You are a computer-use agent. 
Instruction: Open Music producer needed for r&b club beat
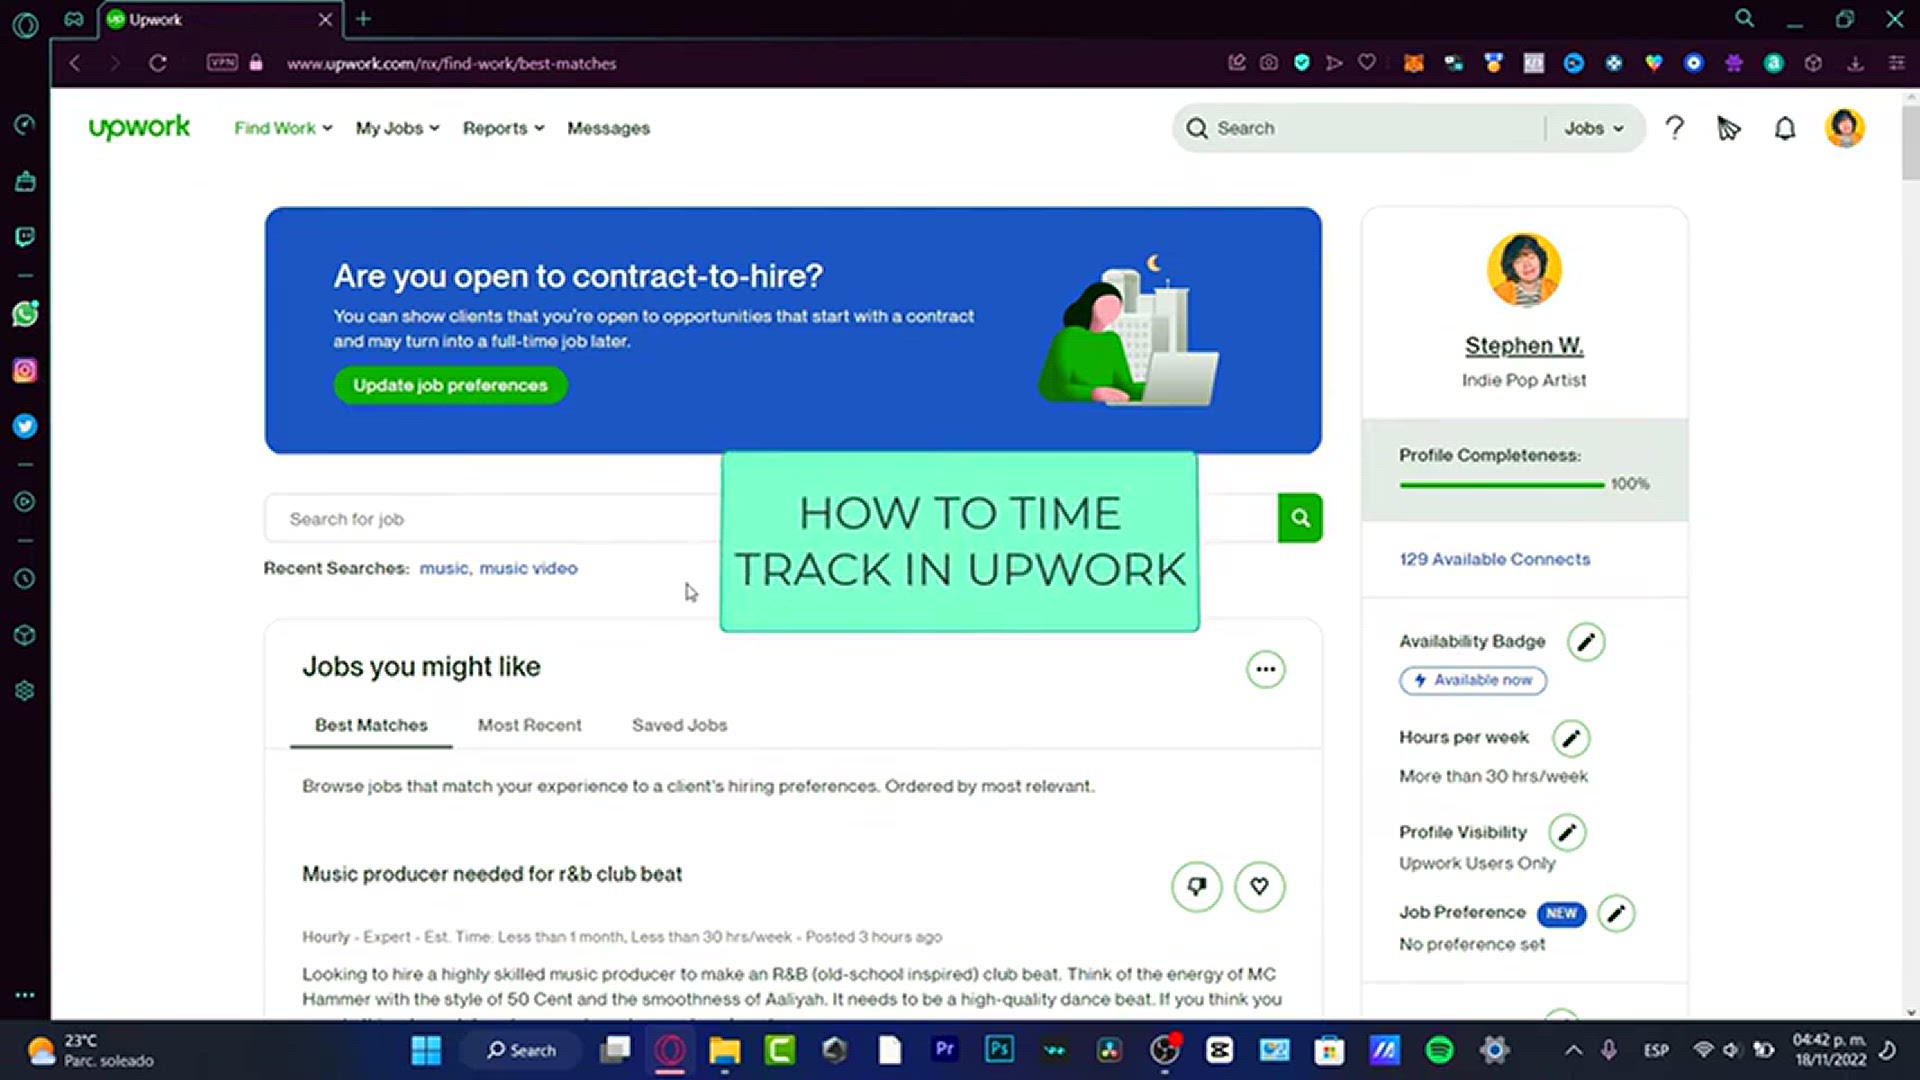(x=492, y=874)
